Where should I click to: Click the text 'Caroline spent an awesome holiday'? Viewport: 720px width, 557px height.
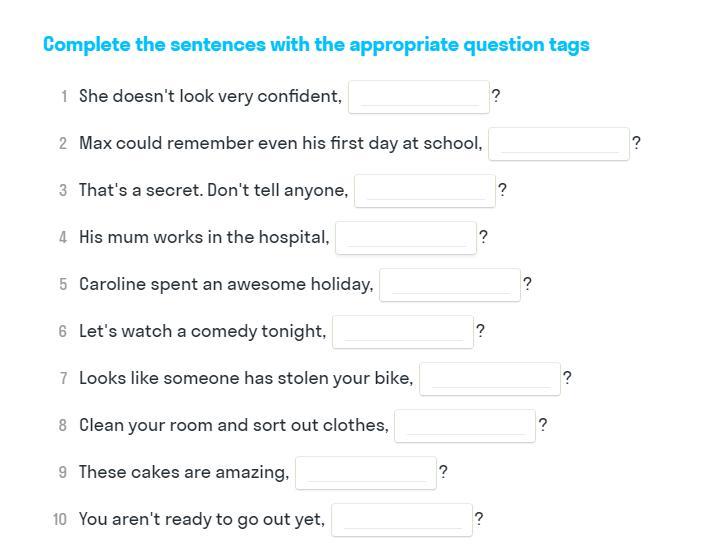226,285
